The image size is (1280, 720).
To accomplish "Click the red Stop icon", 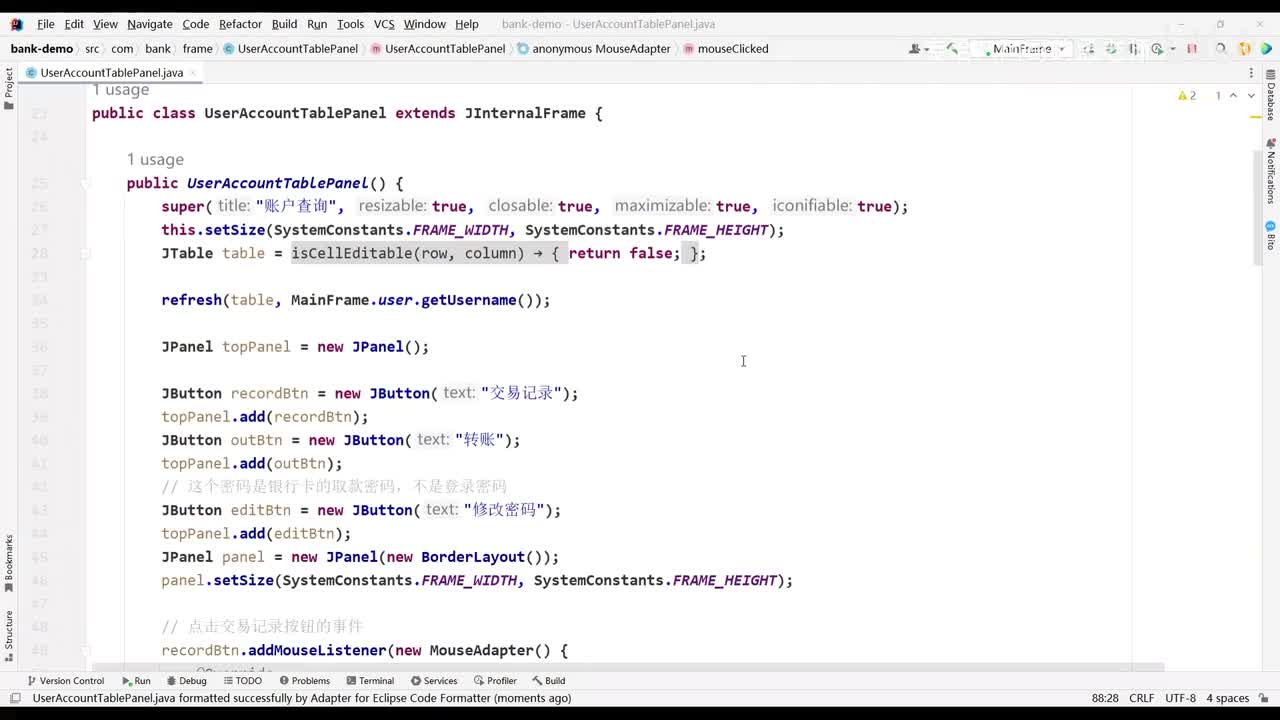I will pos(1192,49).
